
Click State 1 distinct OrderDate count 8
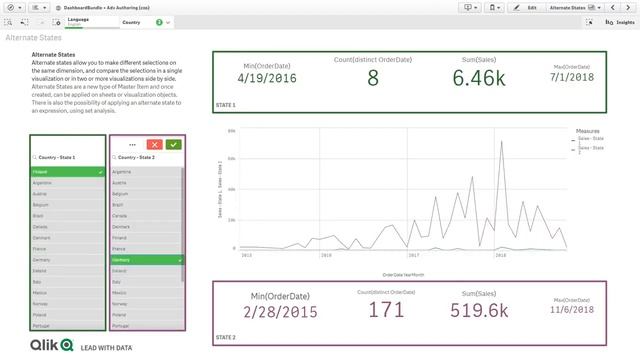pos(373,78)
